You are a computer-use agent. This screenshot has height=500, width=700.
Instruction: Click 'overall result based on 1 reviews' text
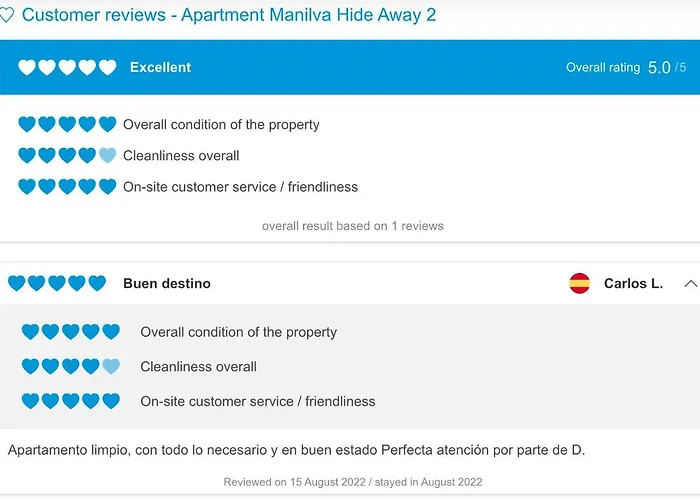[x=353, y=226]
